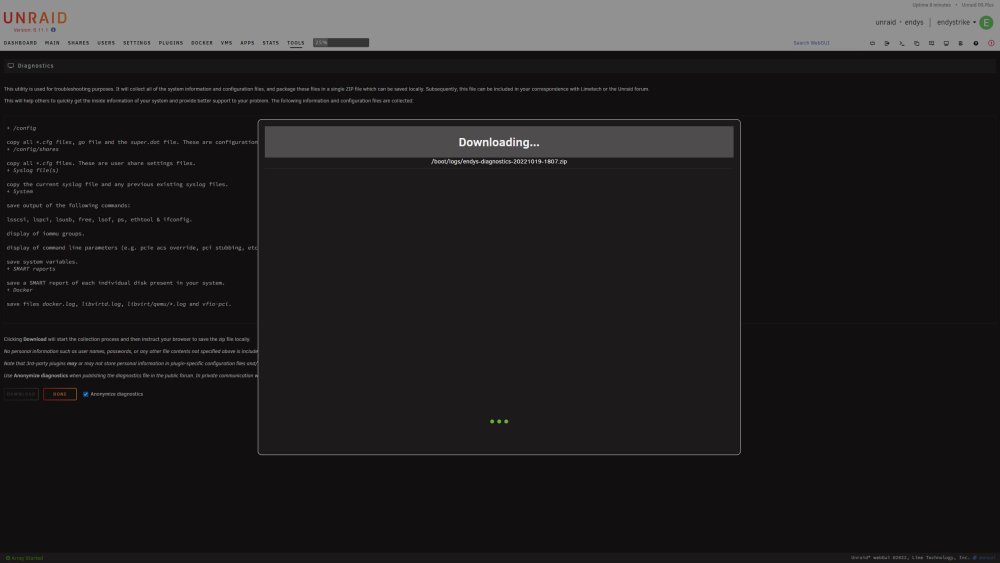
Task: Click the system info monitor icon in the toolbar
Action: click(x=946, y=43)
